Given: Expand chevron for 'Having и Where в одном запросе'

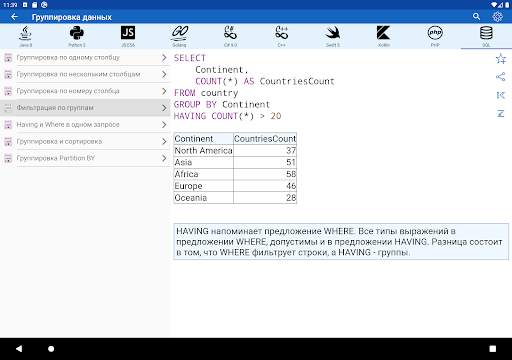Looking at the screenshot, I should pyautogui.click(x=164, y=125).
